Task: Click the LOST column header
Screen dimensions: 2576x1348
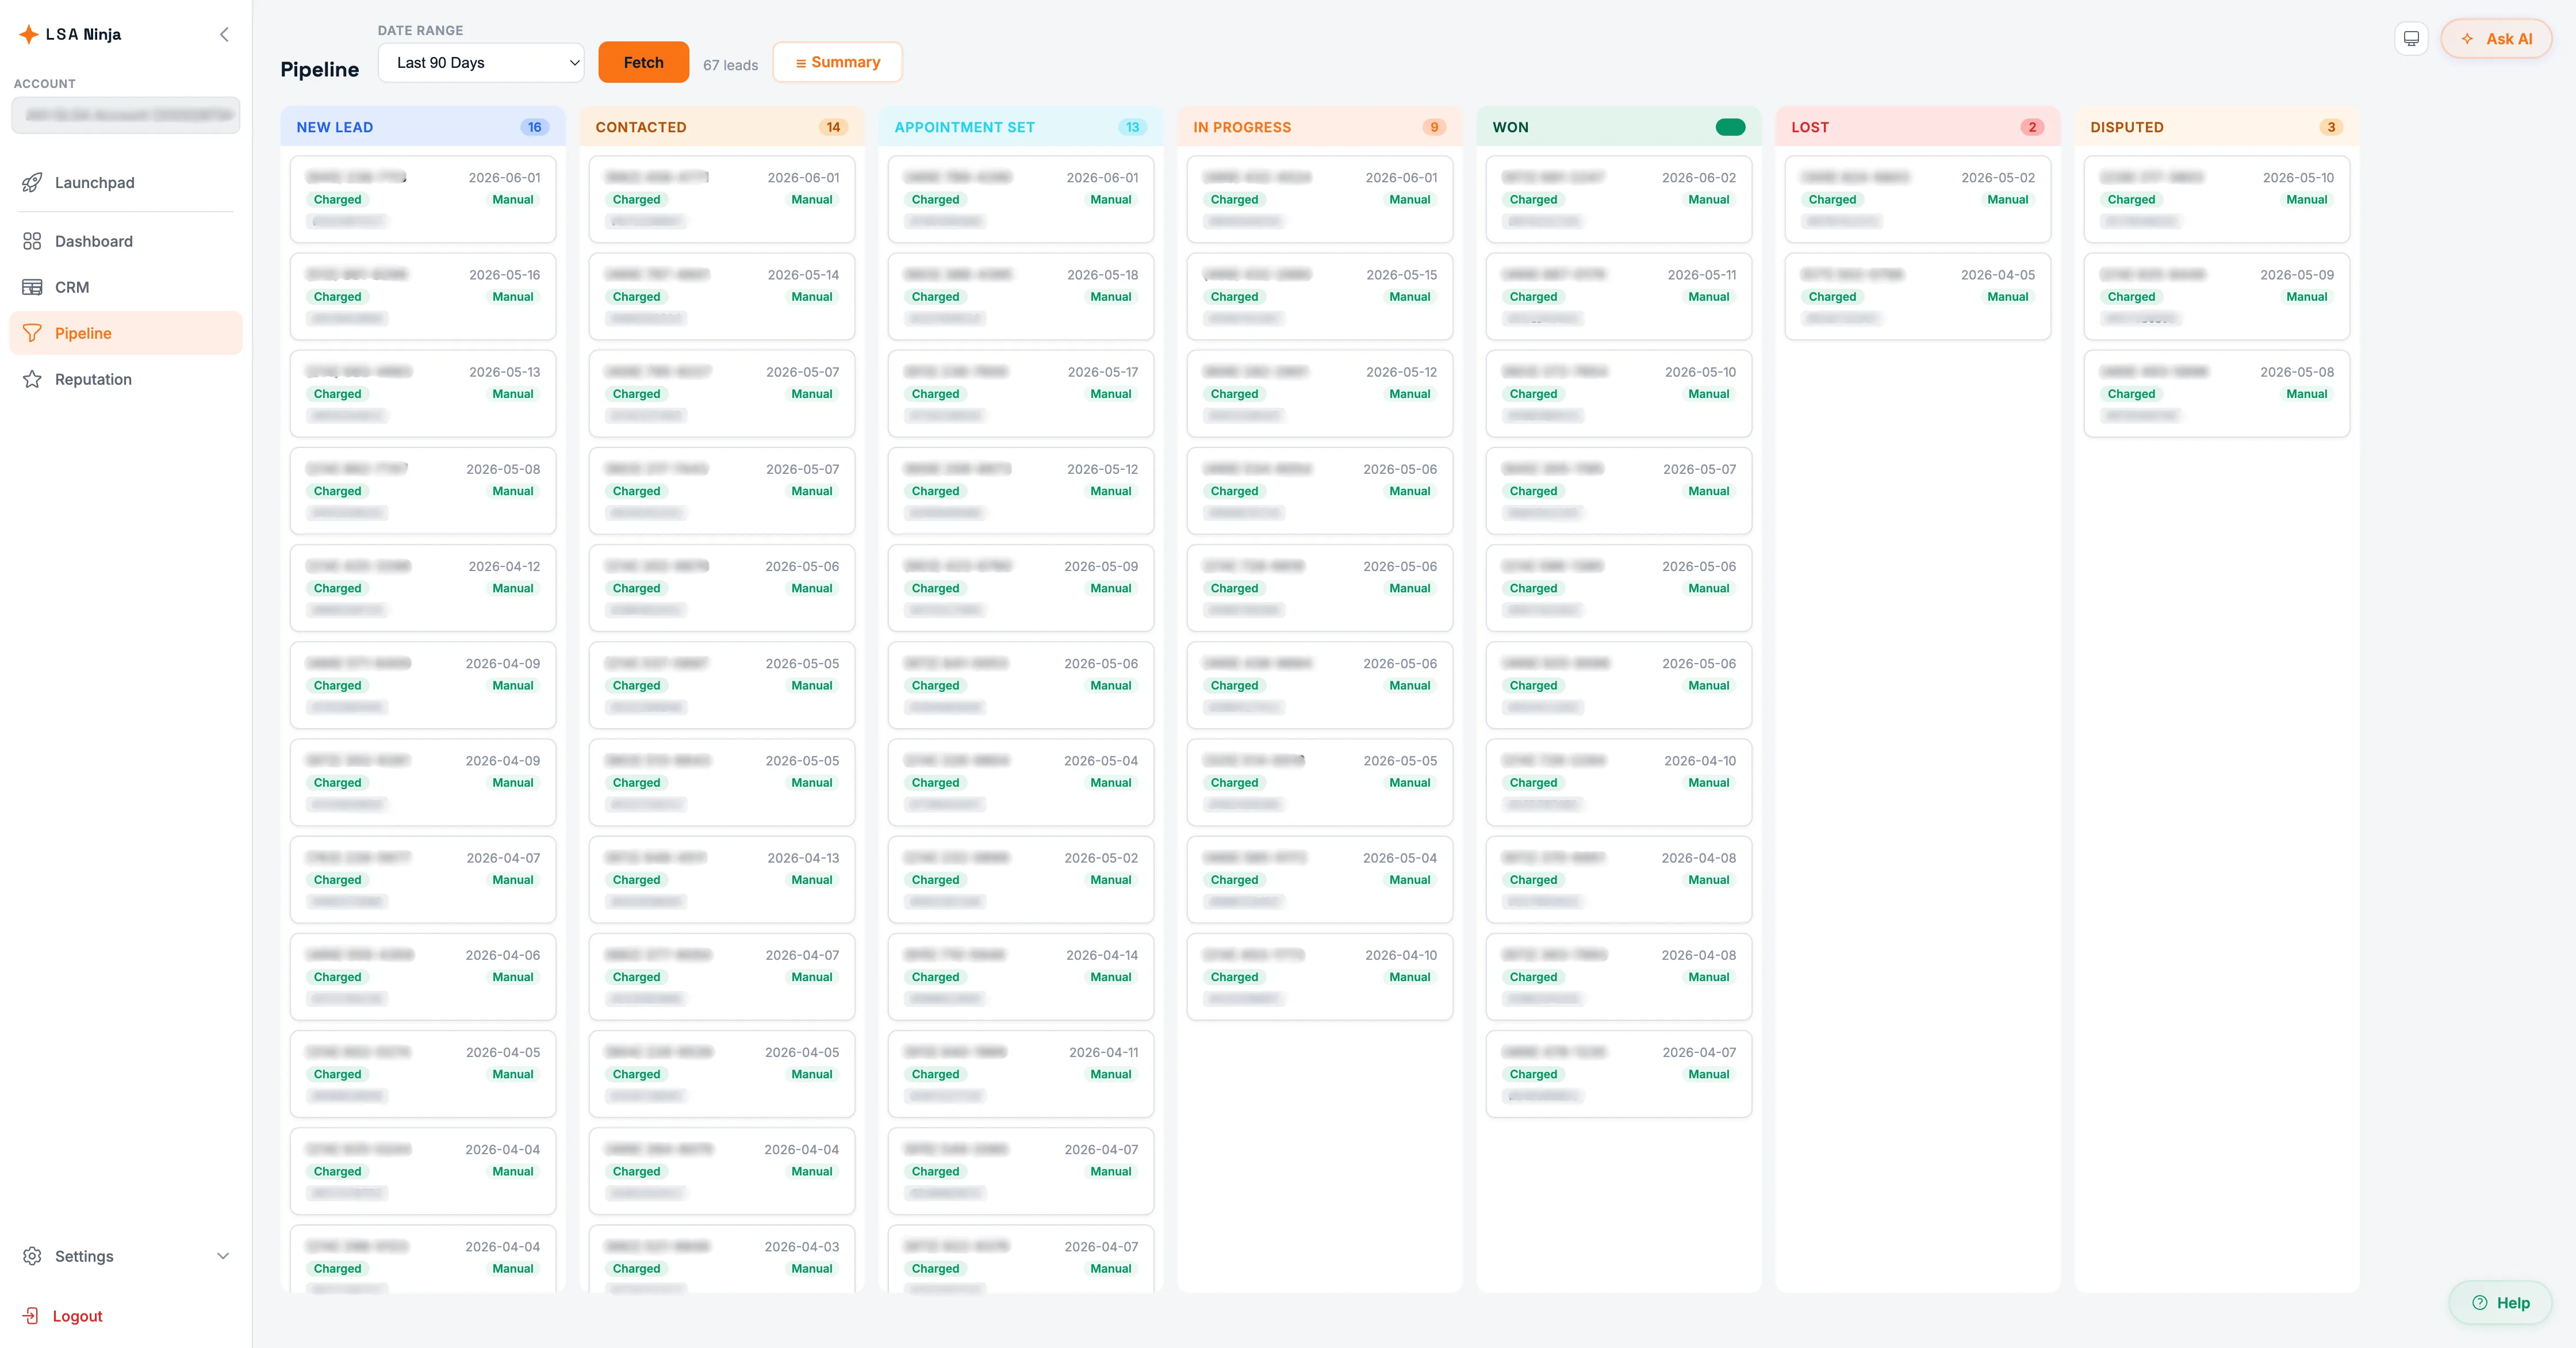Action: 1917,127
